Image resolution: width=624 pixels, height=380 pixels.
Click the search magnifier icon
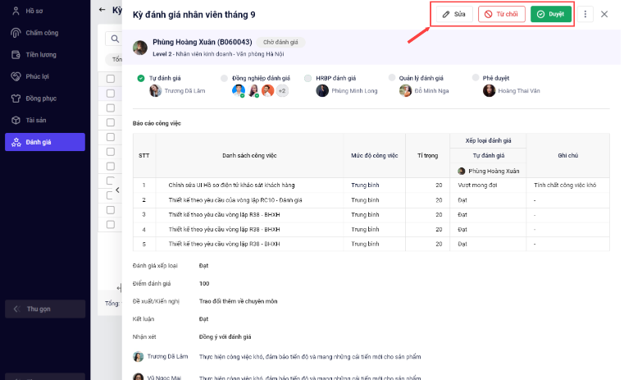coord(115,39)
